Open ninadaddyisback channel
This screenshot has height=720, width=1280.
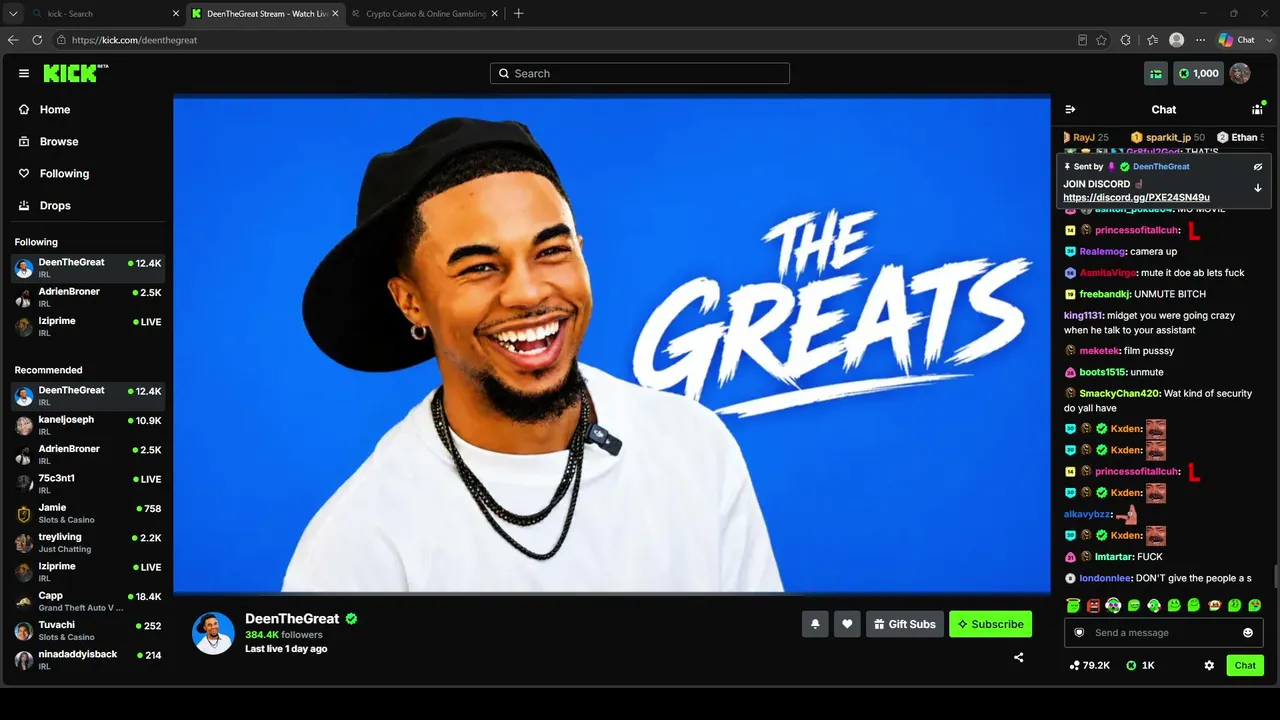[x=88, y=660]
